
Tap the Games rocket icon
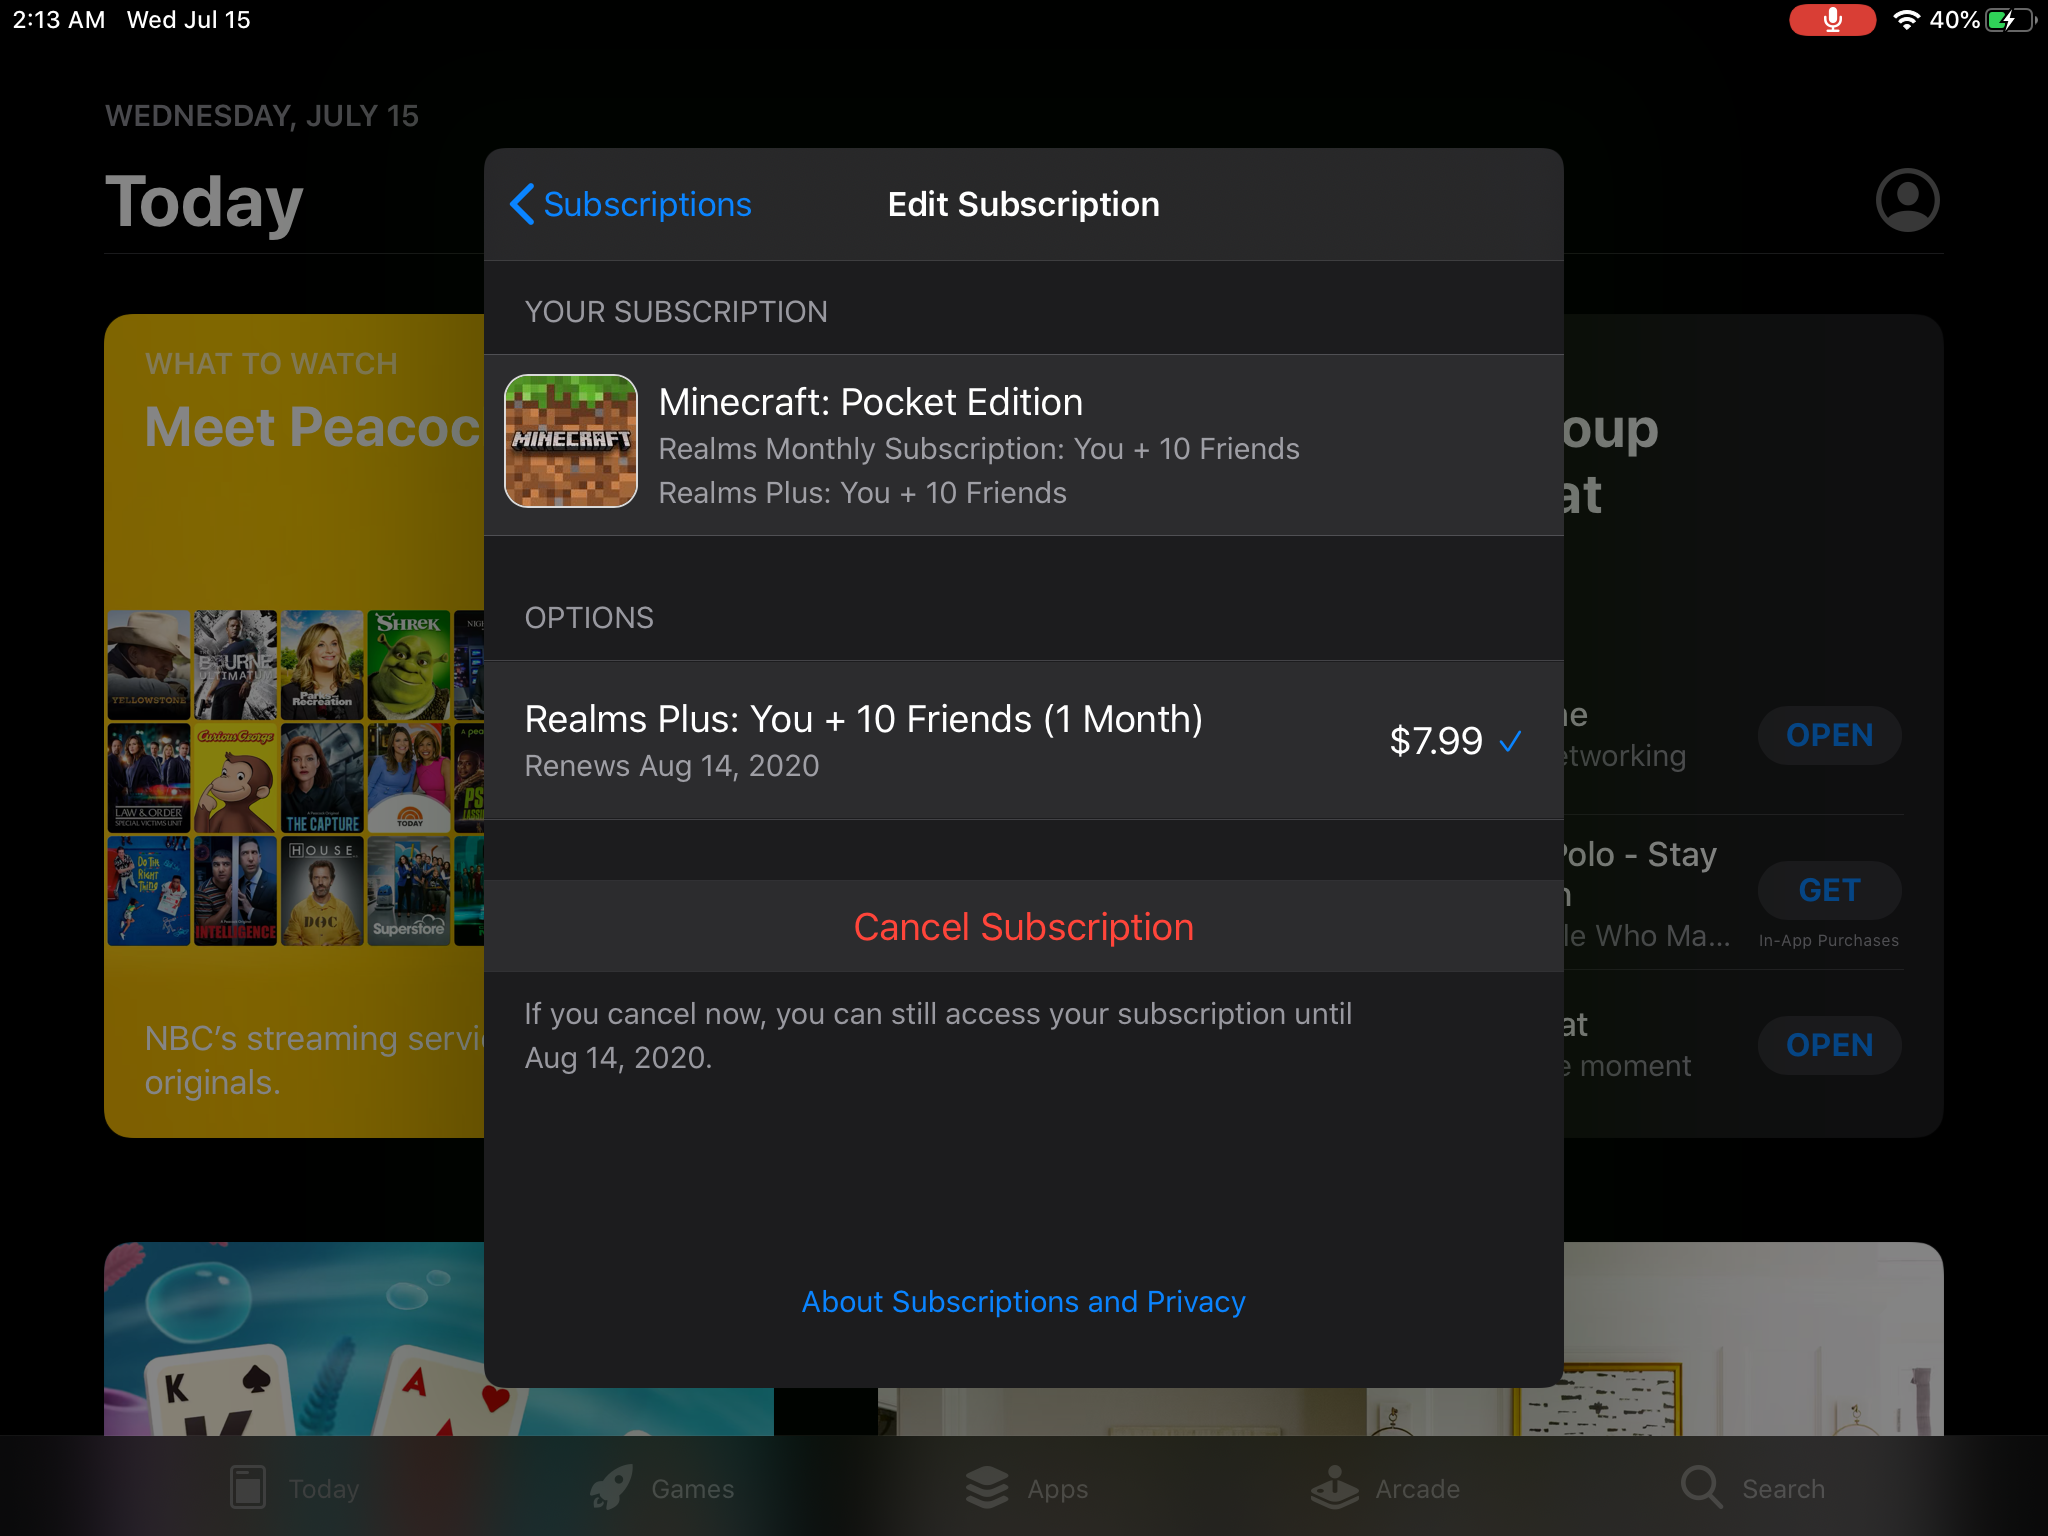point(611,1487)
